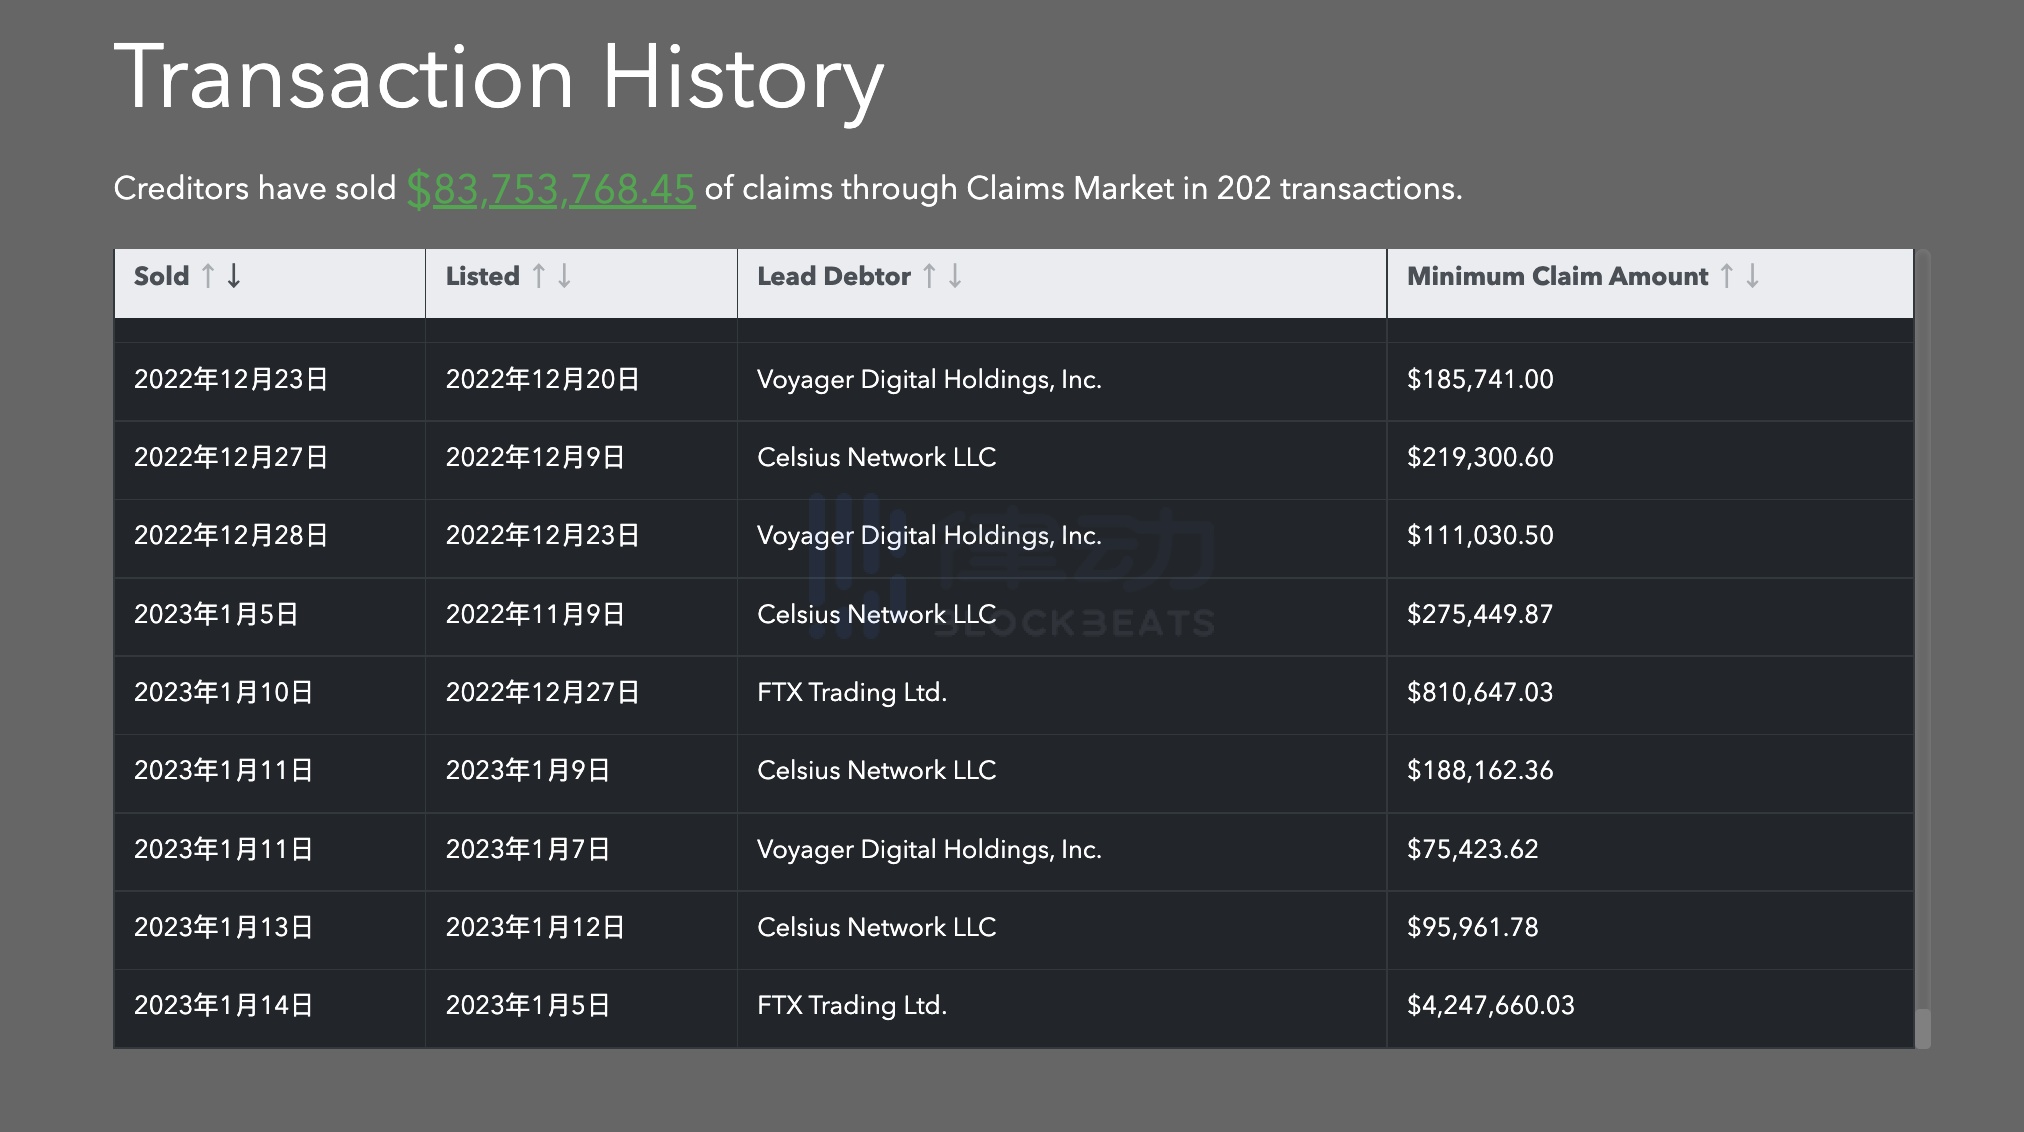The image size is (2024, 1132).
Task: Click Voyager Digital Holdings in $111,030.50 row
Action: pyautogui.click(x=929, y=536)
